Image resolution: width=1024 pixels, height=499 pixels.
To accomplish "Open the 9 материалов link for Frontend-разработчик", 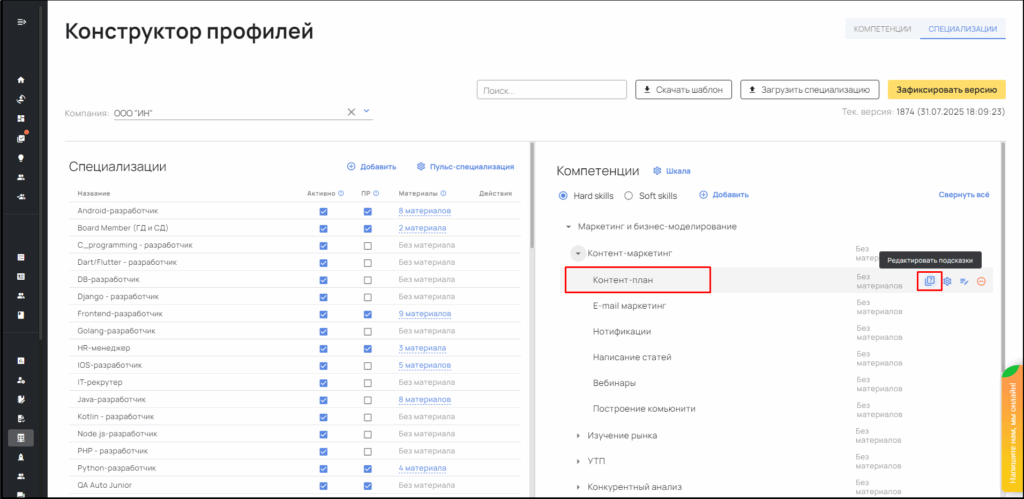I will coord(425,314).
